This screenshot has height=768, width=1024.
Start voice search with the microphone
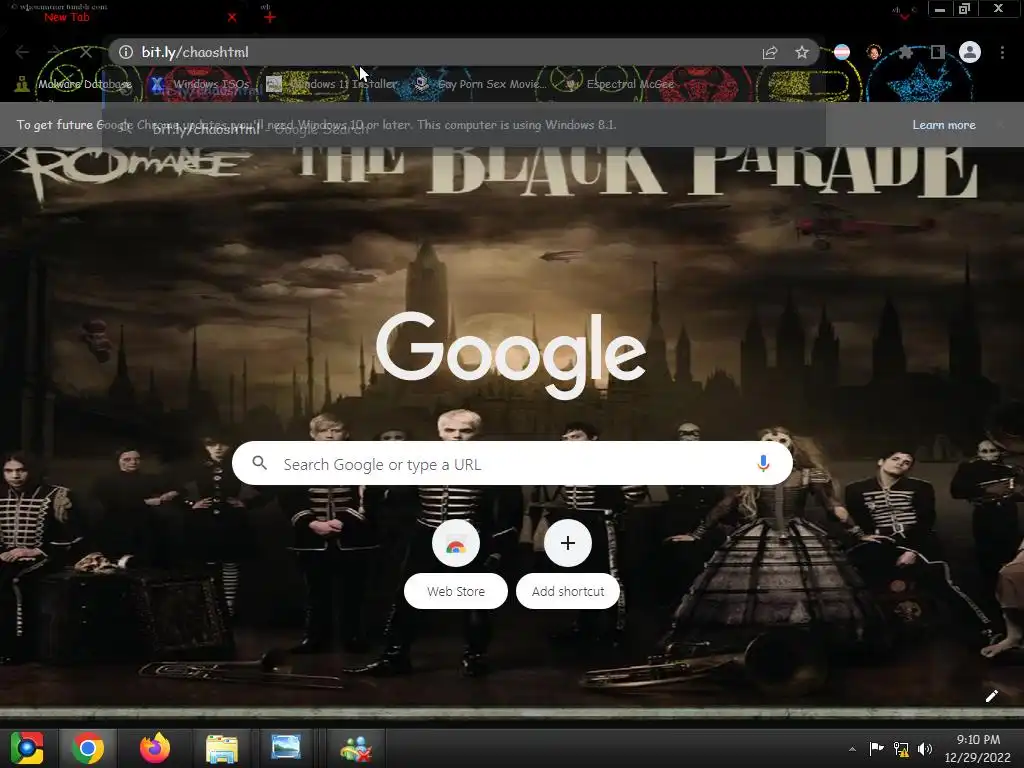763,464
